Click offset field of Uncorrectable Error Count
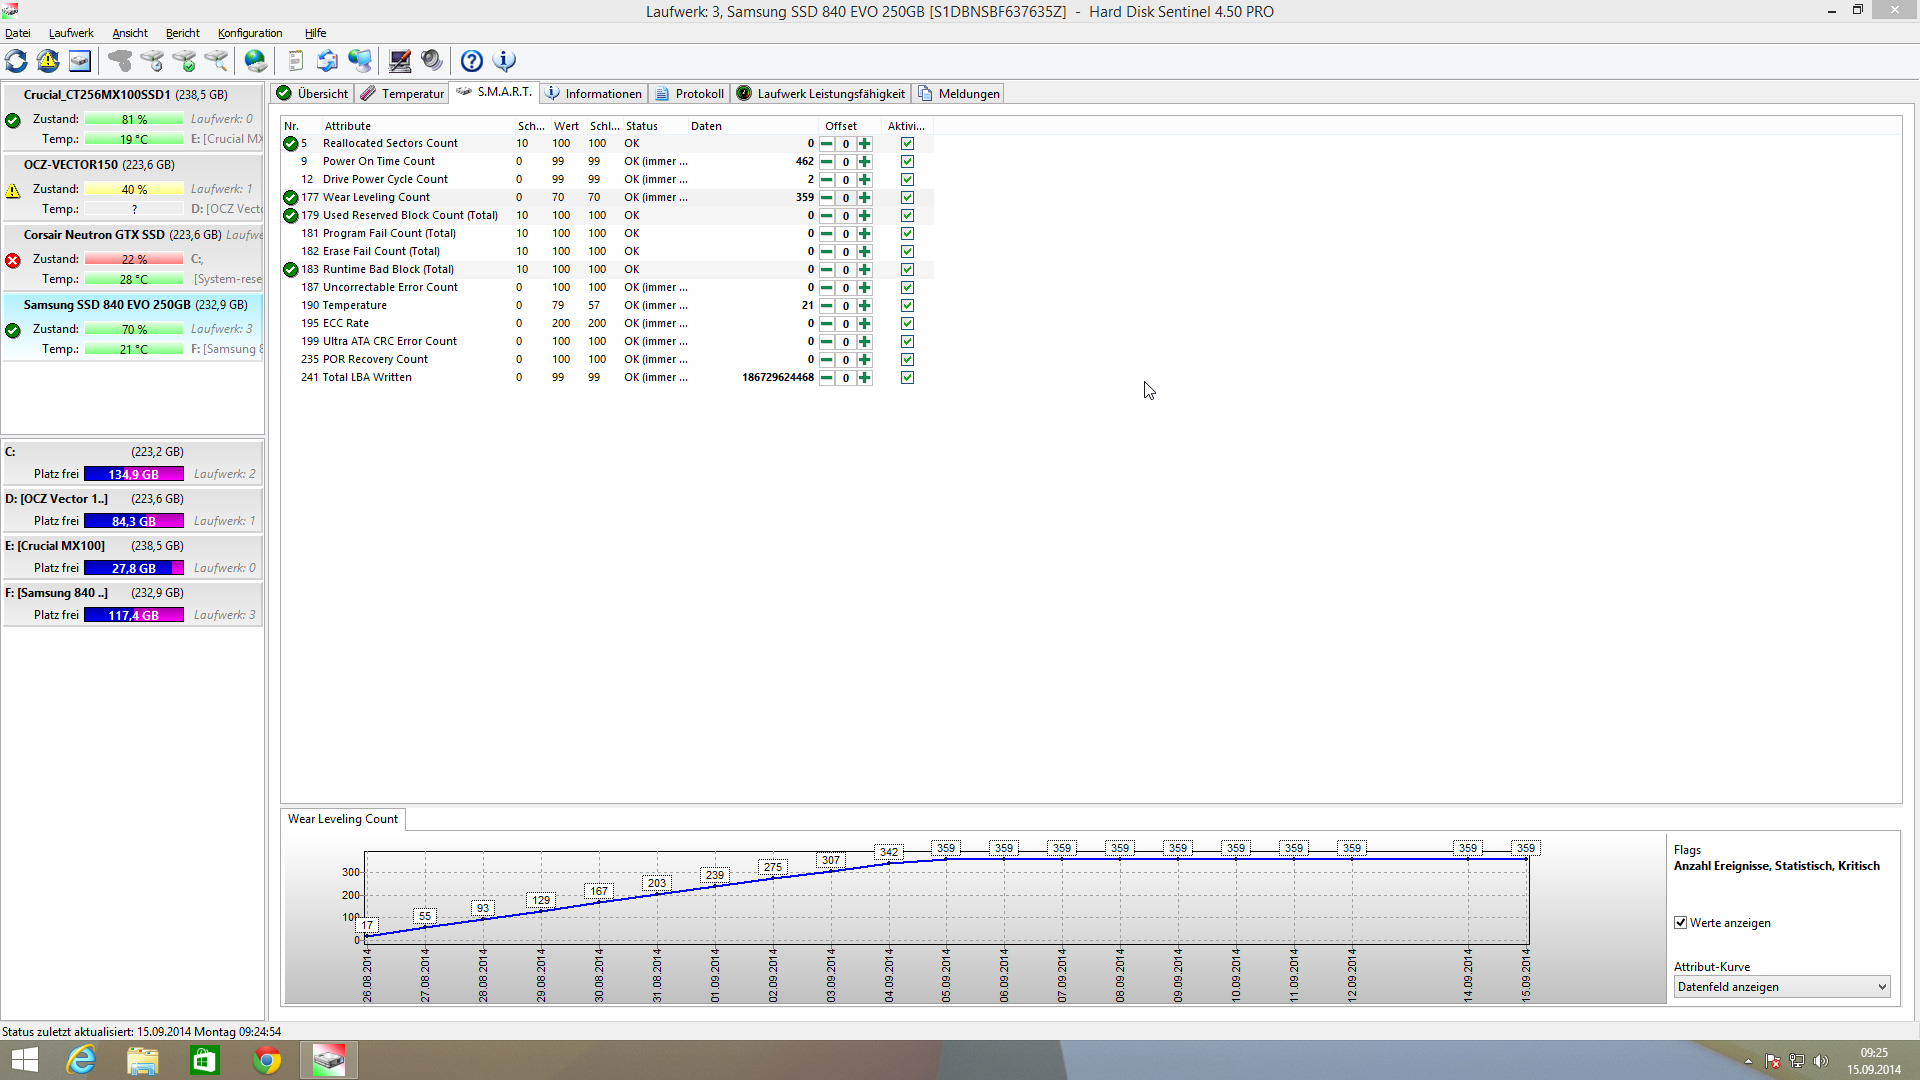Viewport: 1920px width, 1080px height. pyautogui.click(x=846, y=288)
